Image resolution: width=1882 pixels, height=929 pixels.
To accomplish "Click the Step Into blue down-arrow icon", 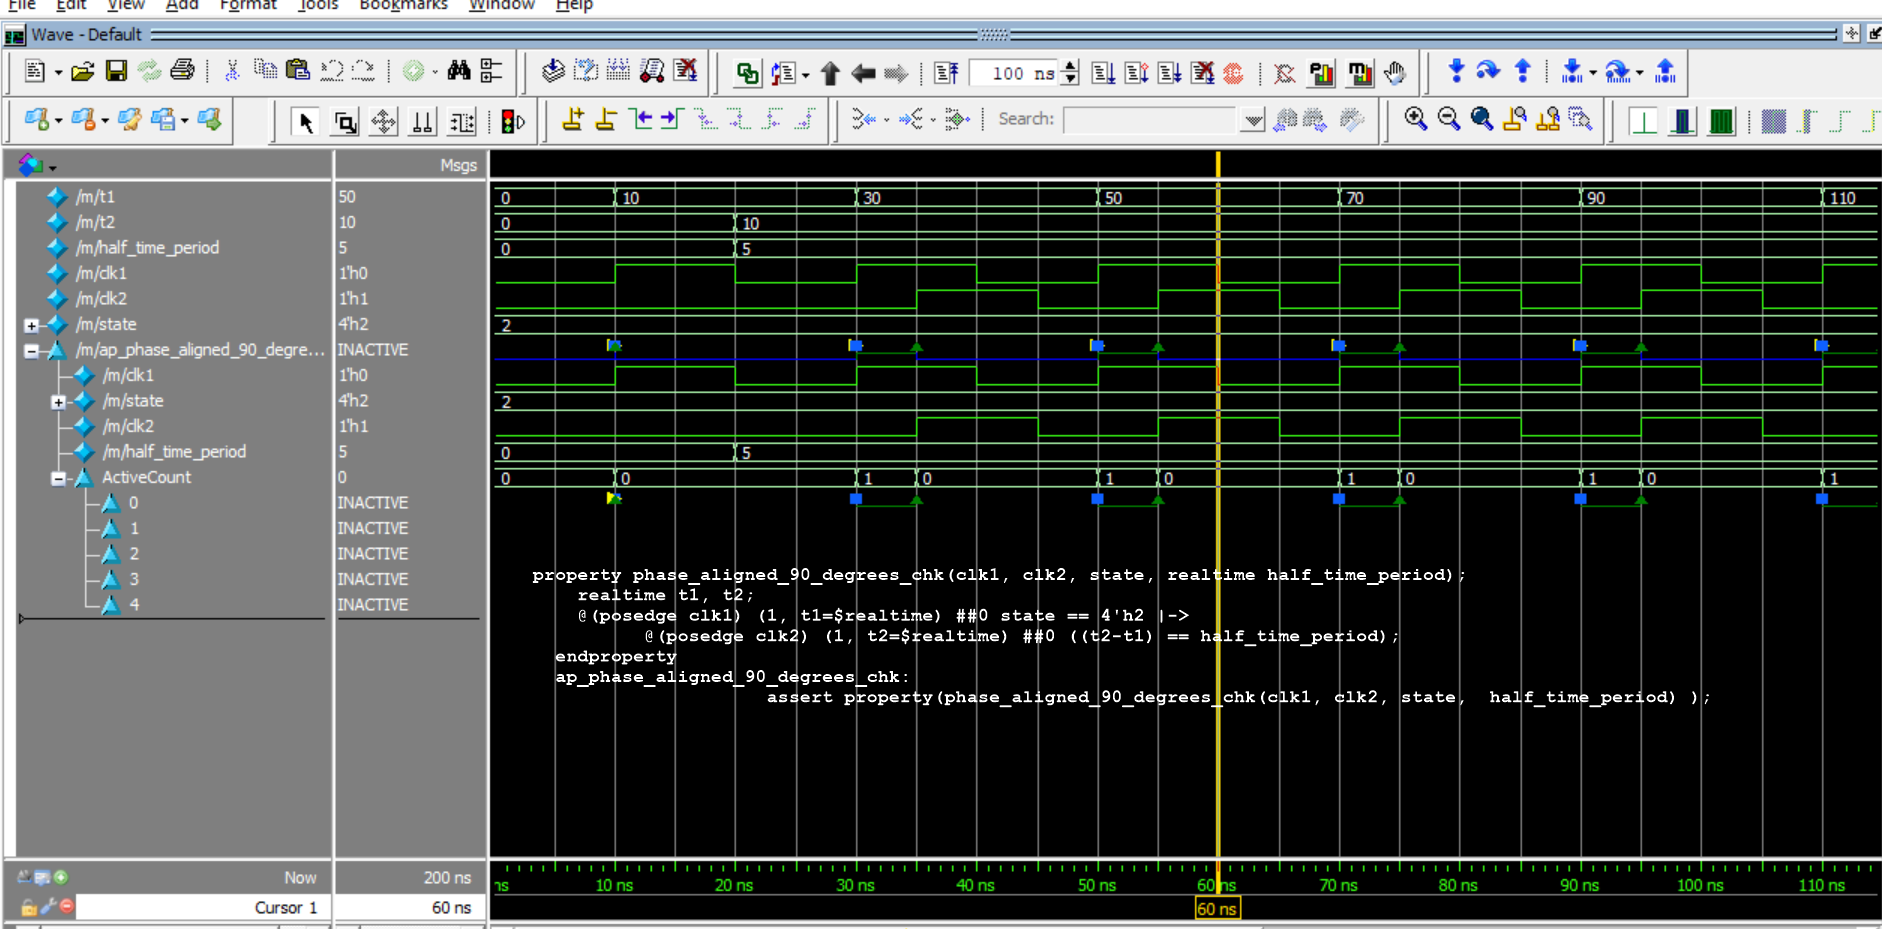I will click(x=1456, y=71).
